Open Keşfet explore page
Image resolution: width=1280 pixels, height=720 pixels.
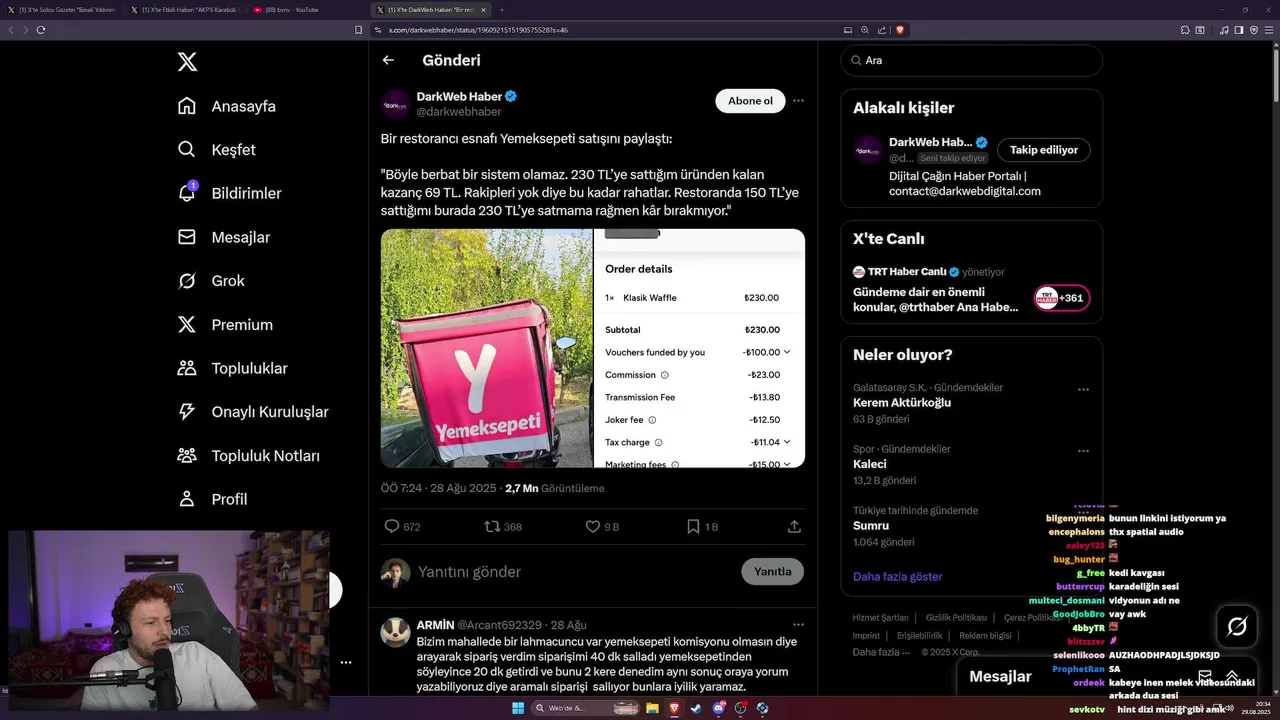pyautogui.click(x=217, y=150)
